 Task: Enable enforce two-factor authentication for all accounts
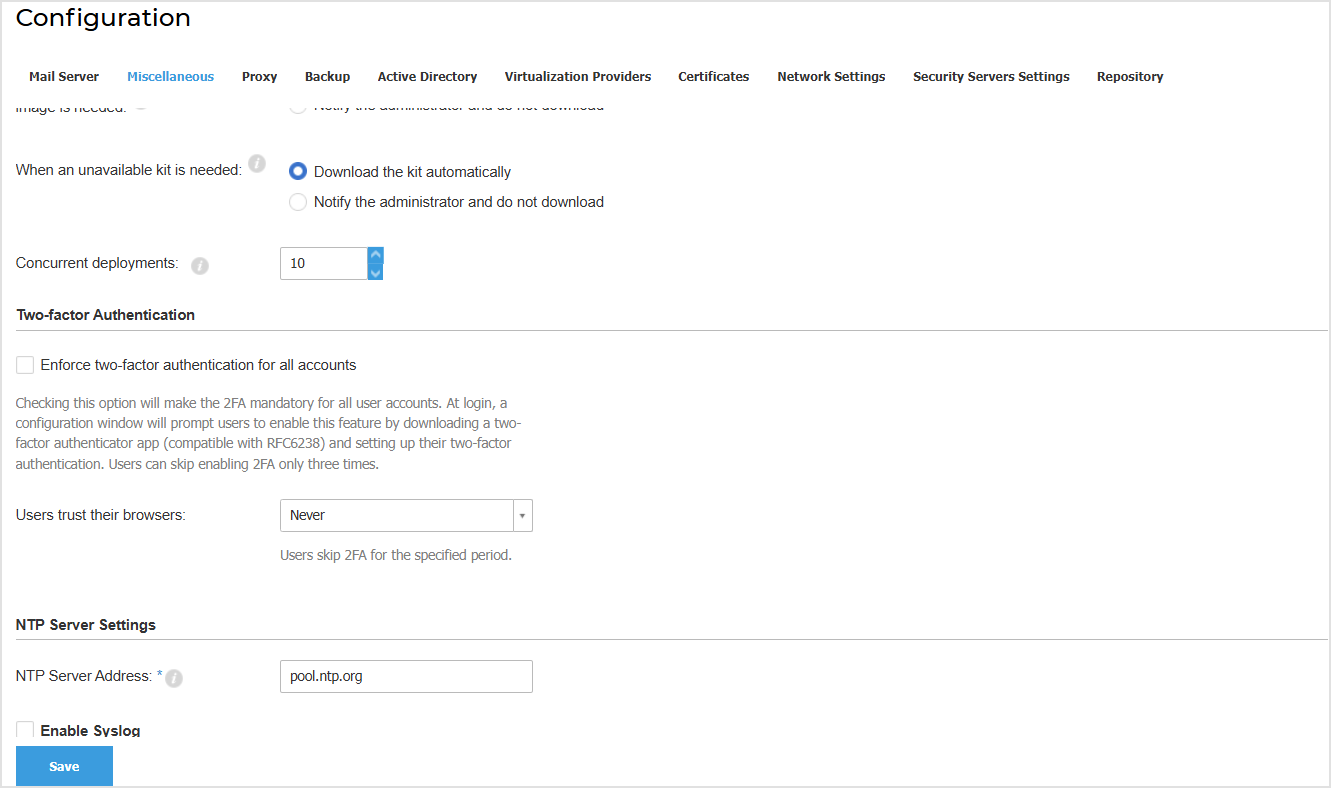point(25,364)
